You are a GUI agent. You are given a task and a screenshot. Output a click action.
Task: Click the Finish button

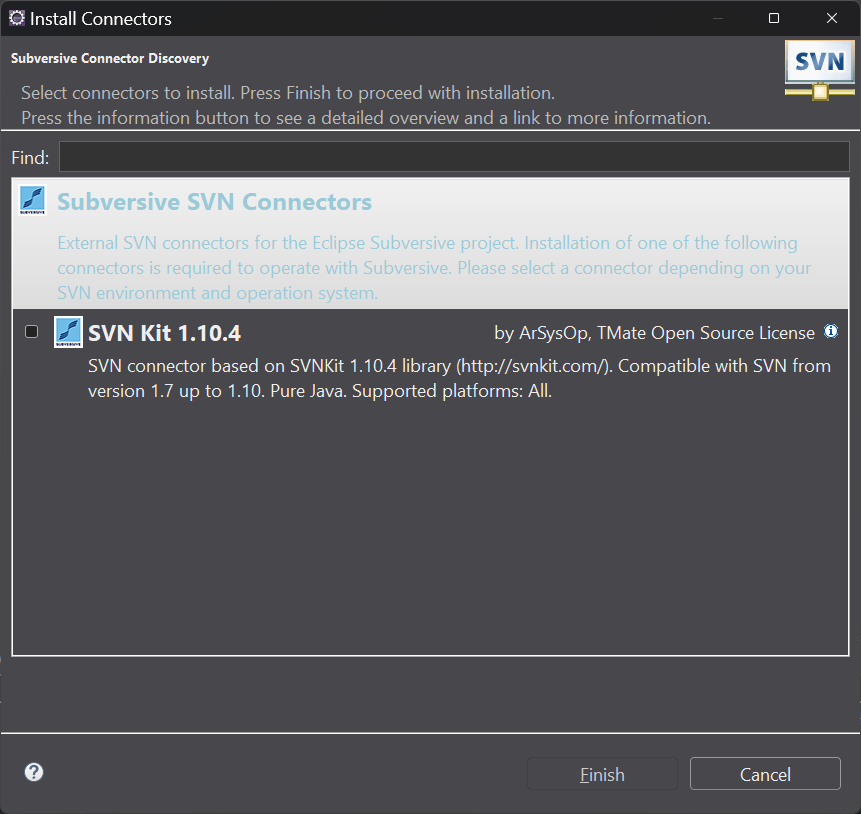[602, 774]
